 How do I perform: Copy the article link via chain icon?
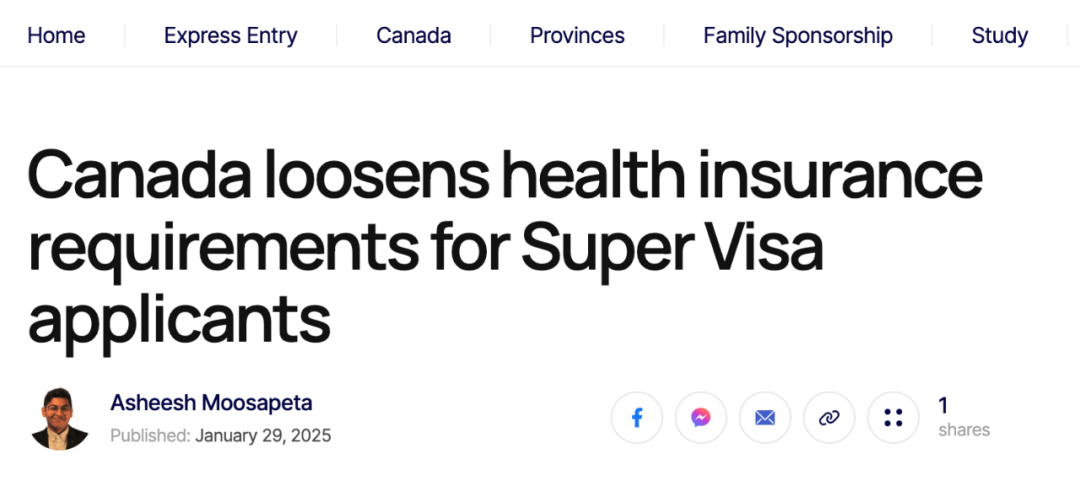click(x=829, y=417)
